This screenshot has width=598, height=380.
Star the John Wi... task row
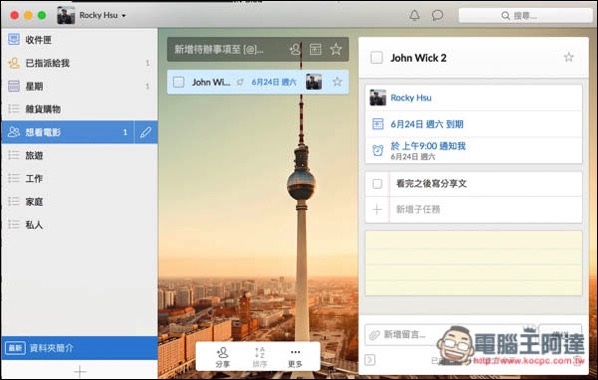coord(337,82)
